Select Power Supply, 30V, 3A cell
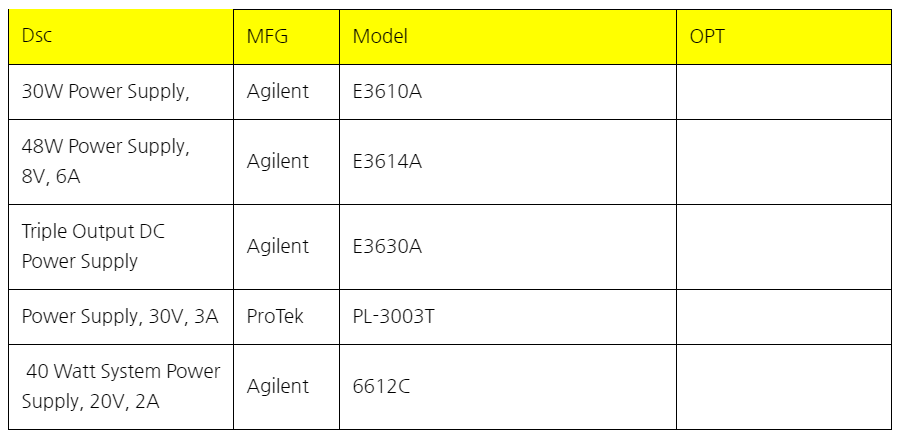The width and height of the screenshot is (905, 442). pyautogui.click(x=120, y=316)
